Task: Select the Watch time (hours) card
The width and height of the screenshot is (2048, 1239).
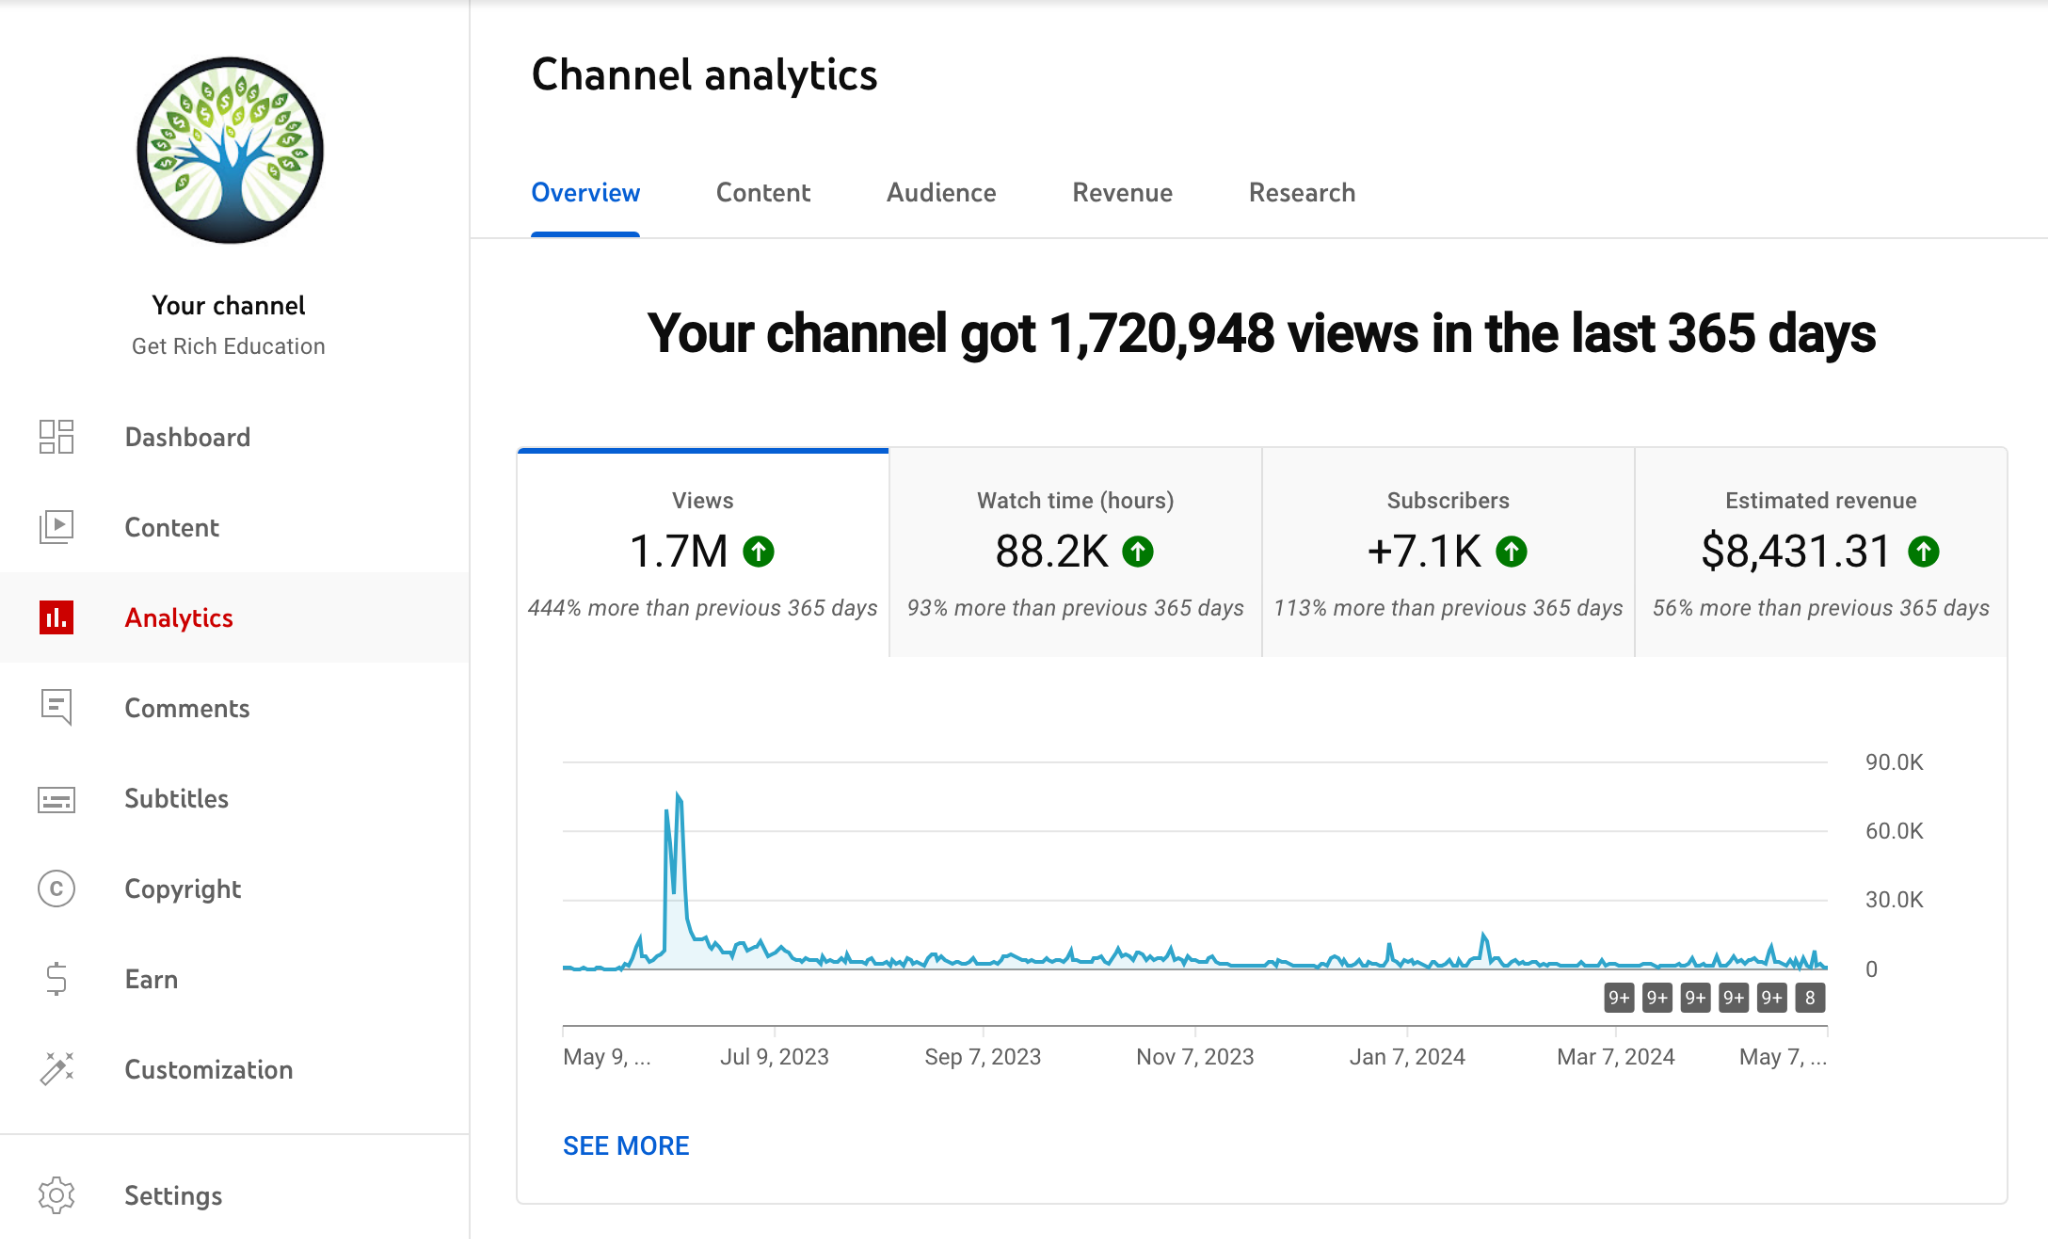Action: (1076, 552)
